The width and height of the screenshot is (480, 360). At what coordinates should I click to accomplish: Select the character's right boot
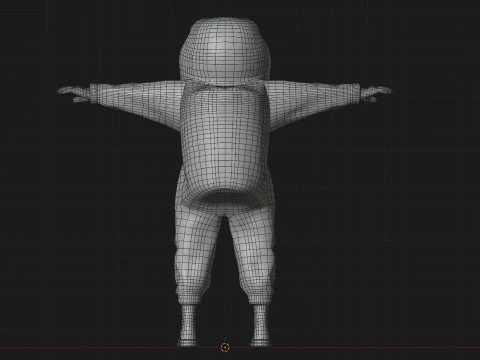pos(261,325)
